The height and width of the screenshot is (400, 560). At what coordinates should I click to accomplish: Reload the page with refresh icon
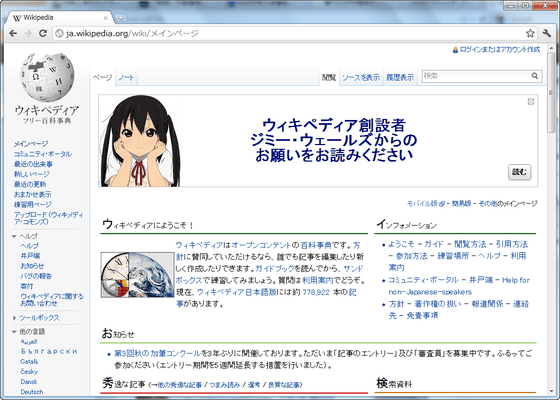tap(43, 33)
